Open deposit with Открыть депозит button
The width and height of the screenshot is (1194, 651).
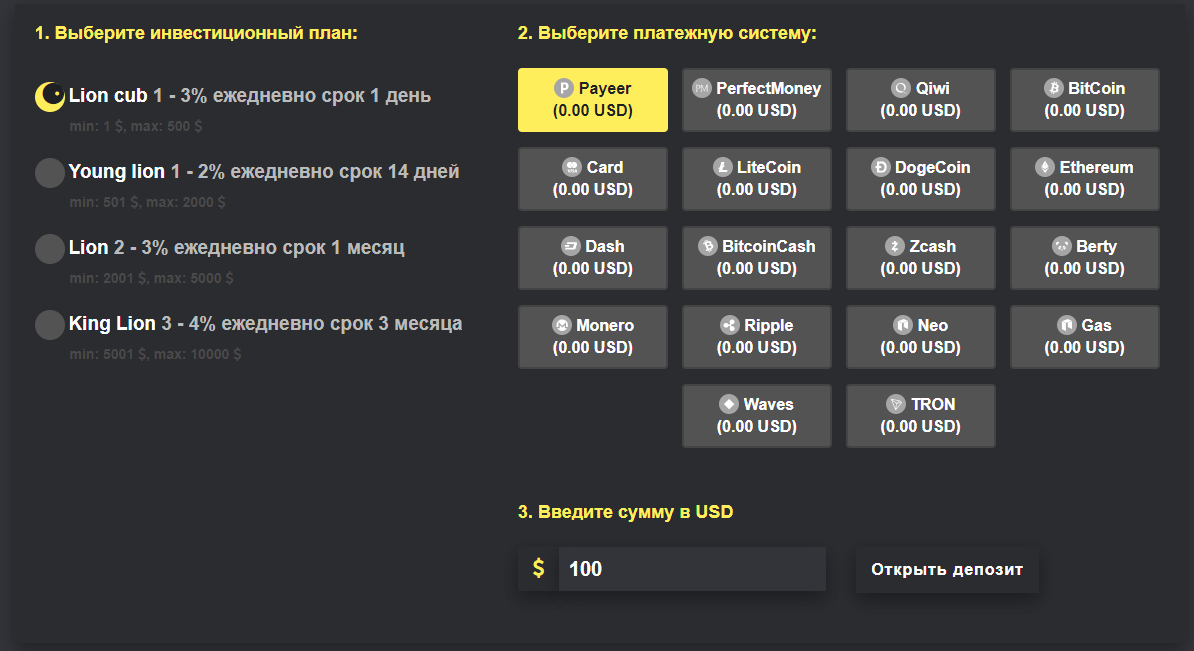pyautogui.click(x=947, y=570)
